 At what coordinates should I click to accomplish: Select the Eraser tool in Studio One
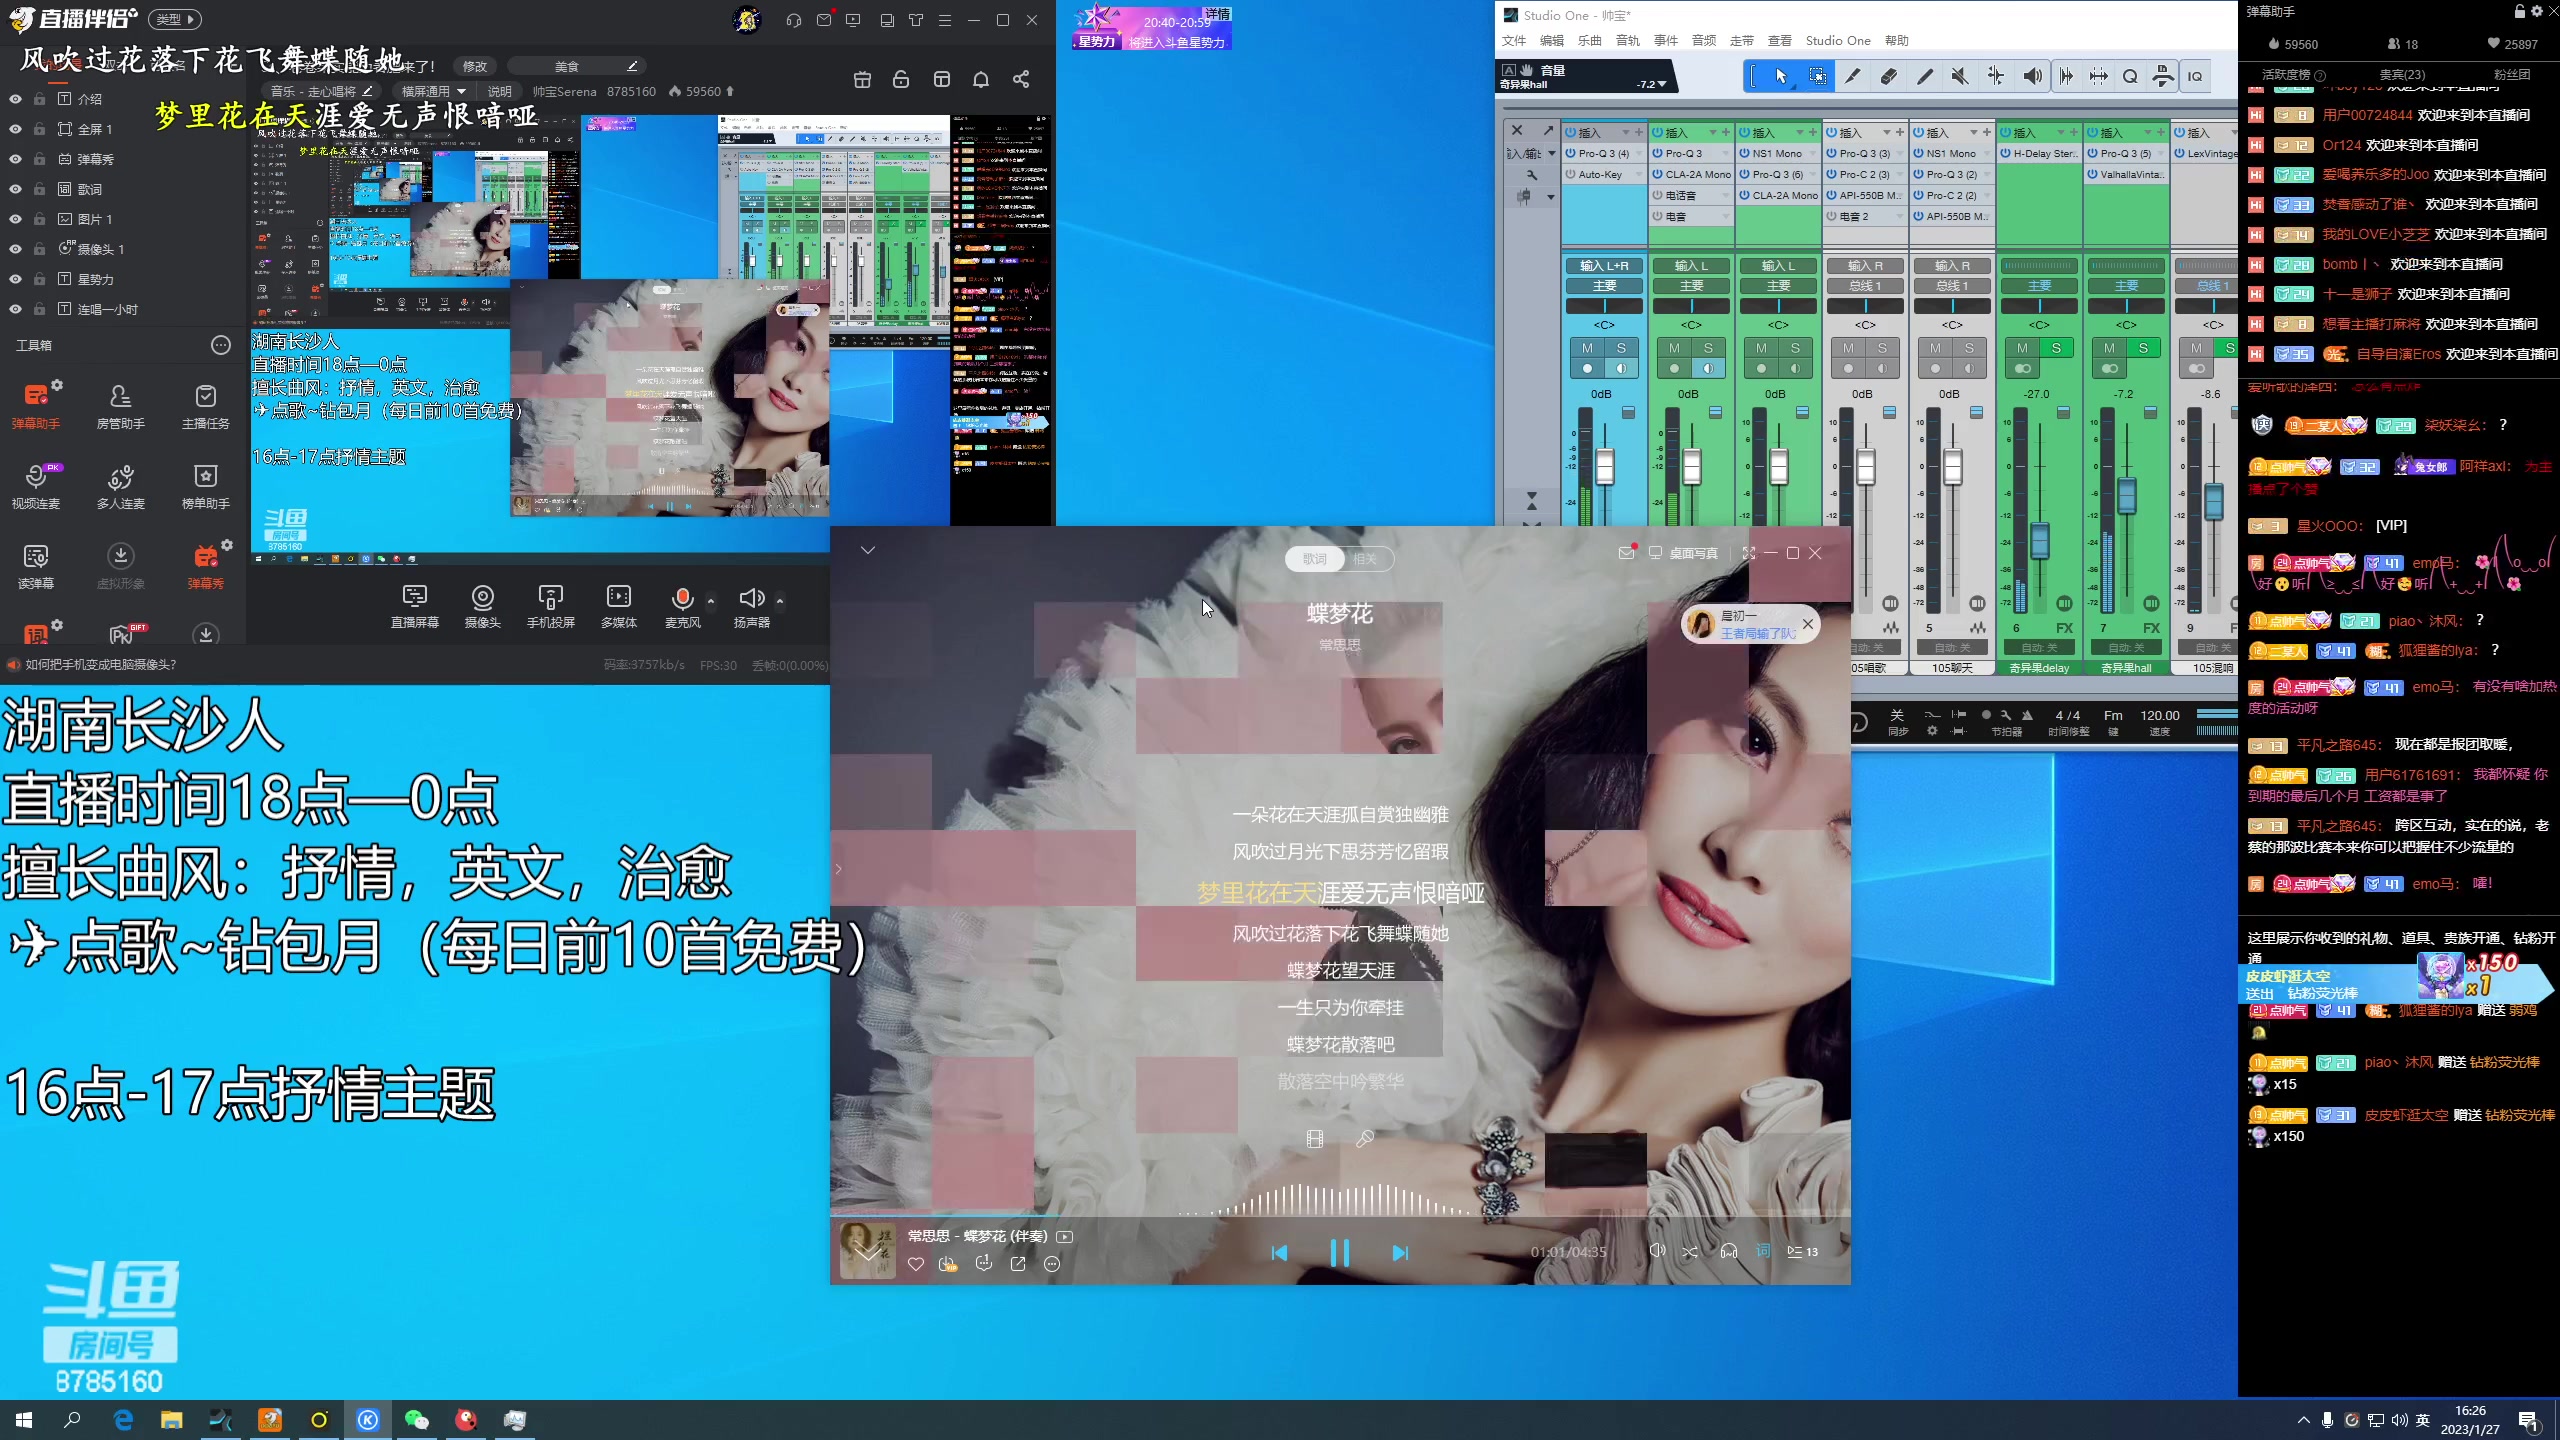(1889, 76)
